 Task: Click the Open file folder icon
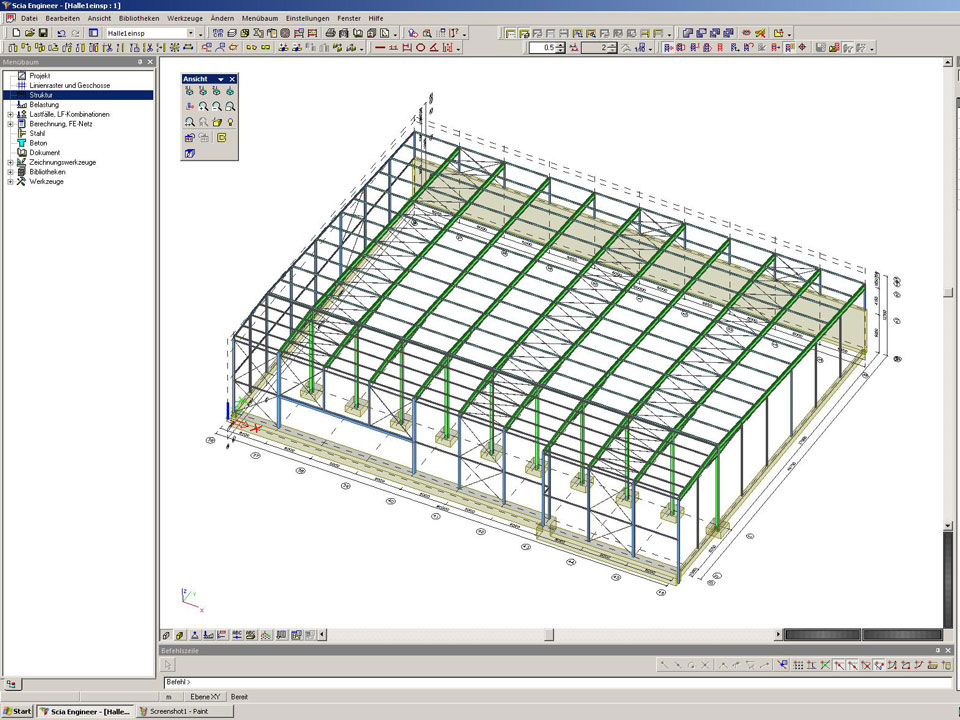30,33
